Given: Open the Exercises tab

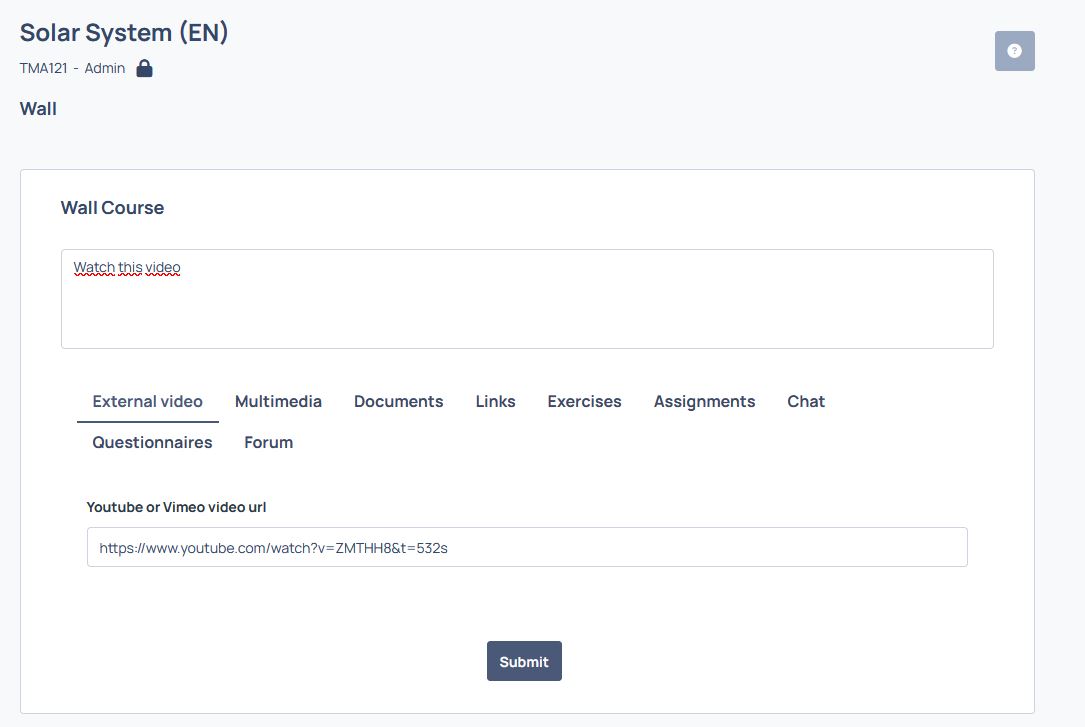Looking at the screenshot, I should point(584,401).
